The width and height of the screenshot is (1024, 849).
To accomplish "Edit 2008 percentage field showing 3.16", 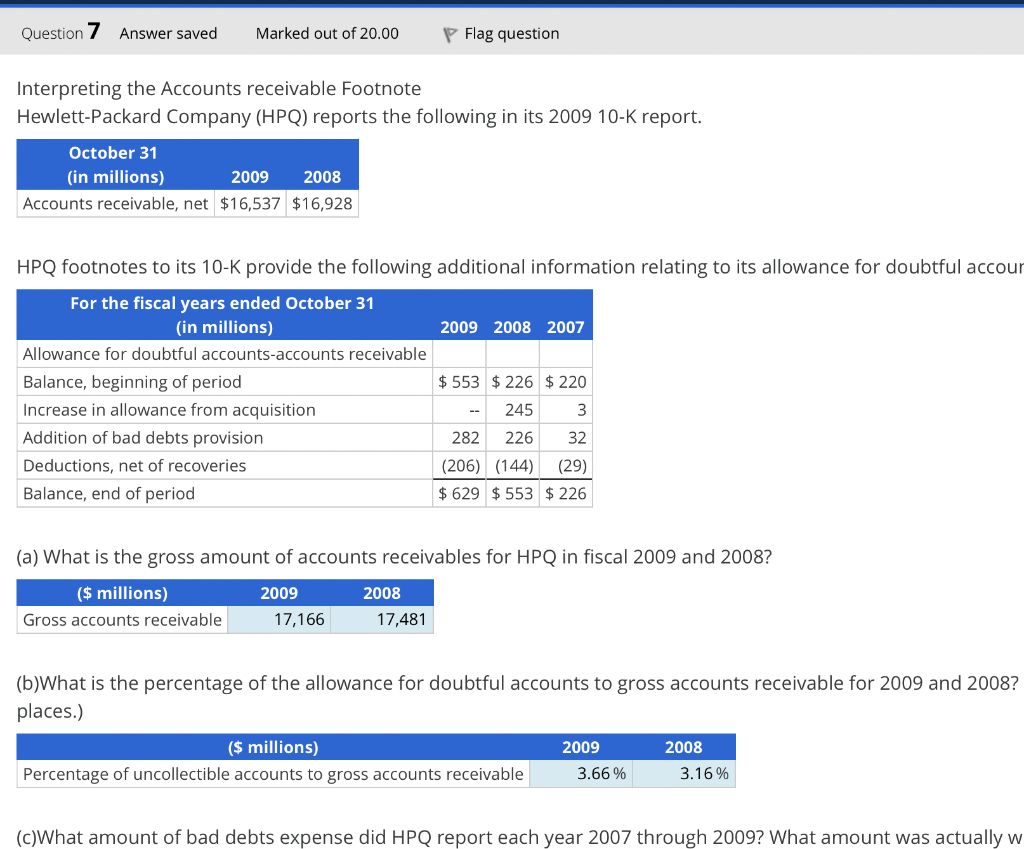I will click(x=684, y=774).
